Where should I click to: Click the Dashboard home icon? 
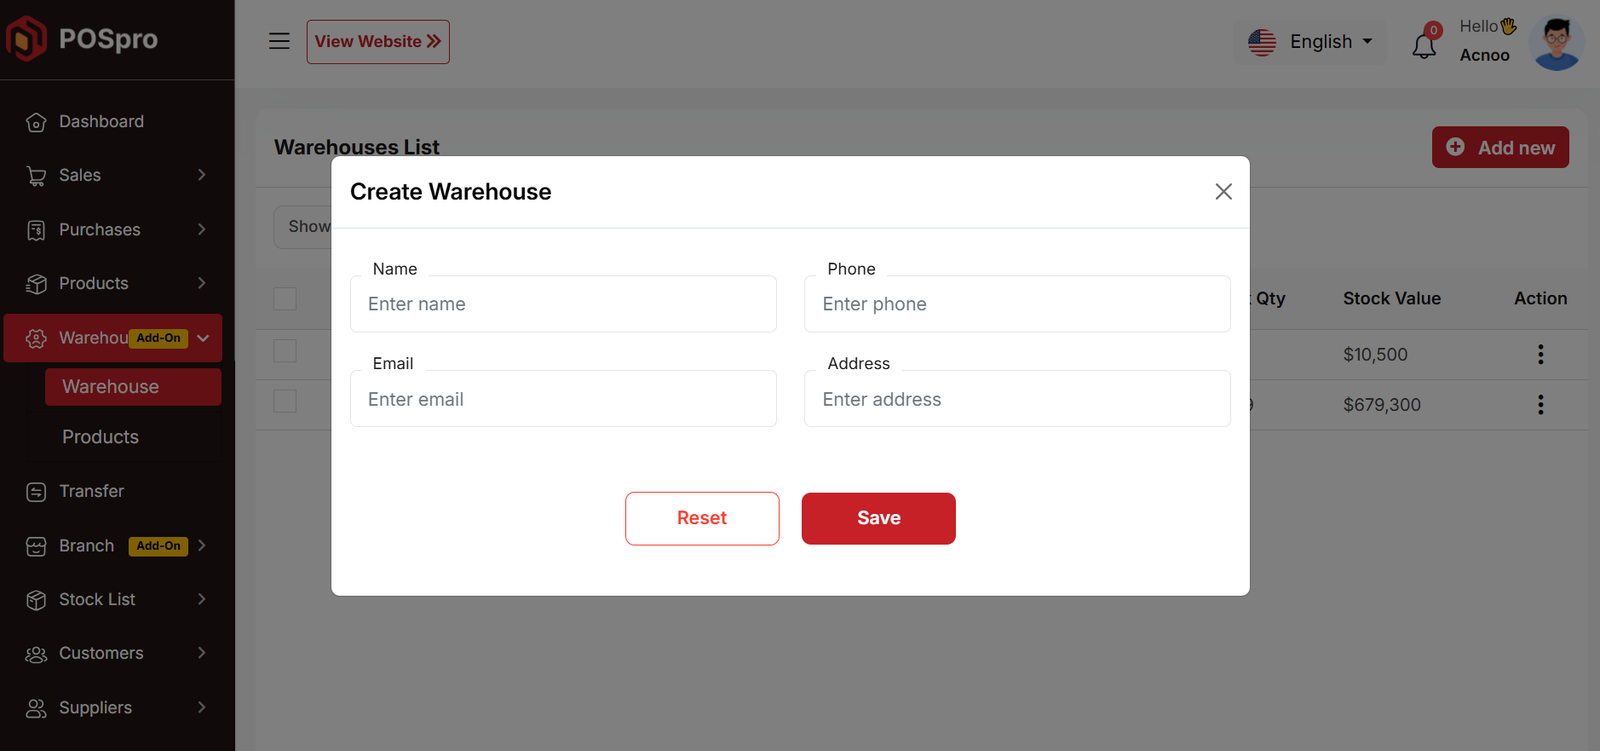tap(36, 122)
